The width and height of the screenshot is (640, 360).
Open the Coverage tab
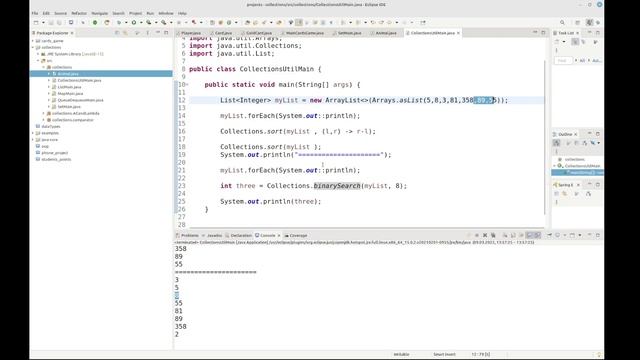pos(298,235)
